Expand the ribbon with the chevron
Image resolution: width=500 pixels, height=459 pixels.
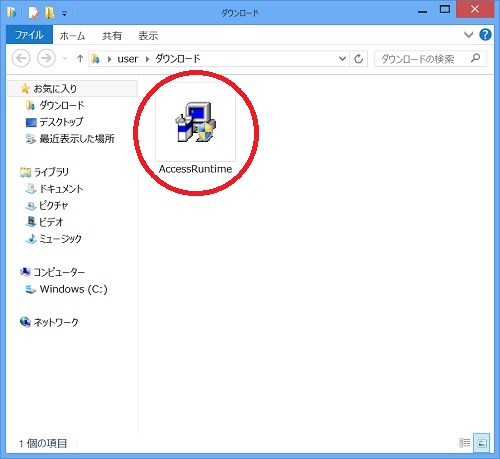pyautogui.click(x=469, y=35)
